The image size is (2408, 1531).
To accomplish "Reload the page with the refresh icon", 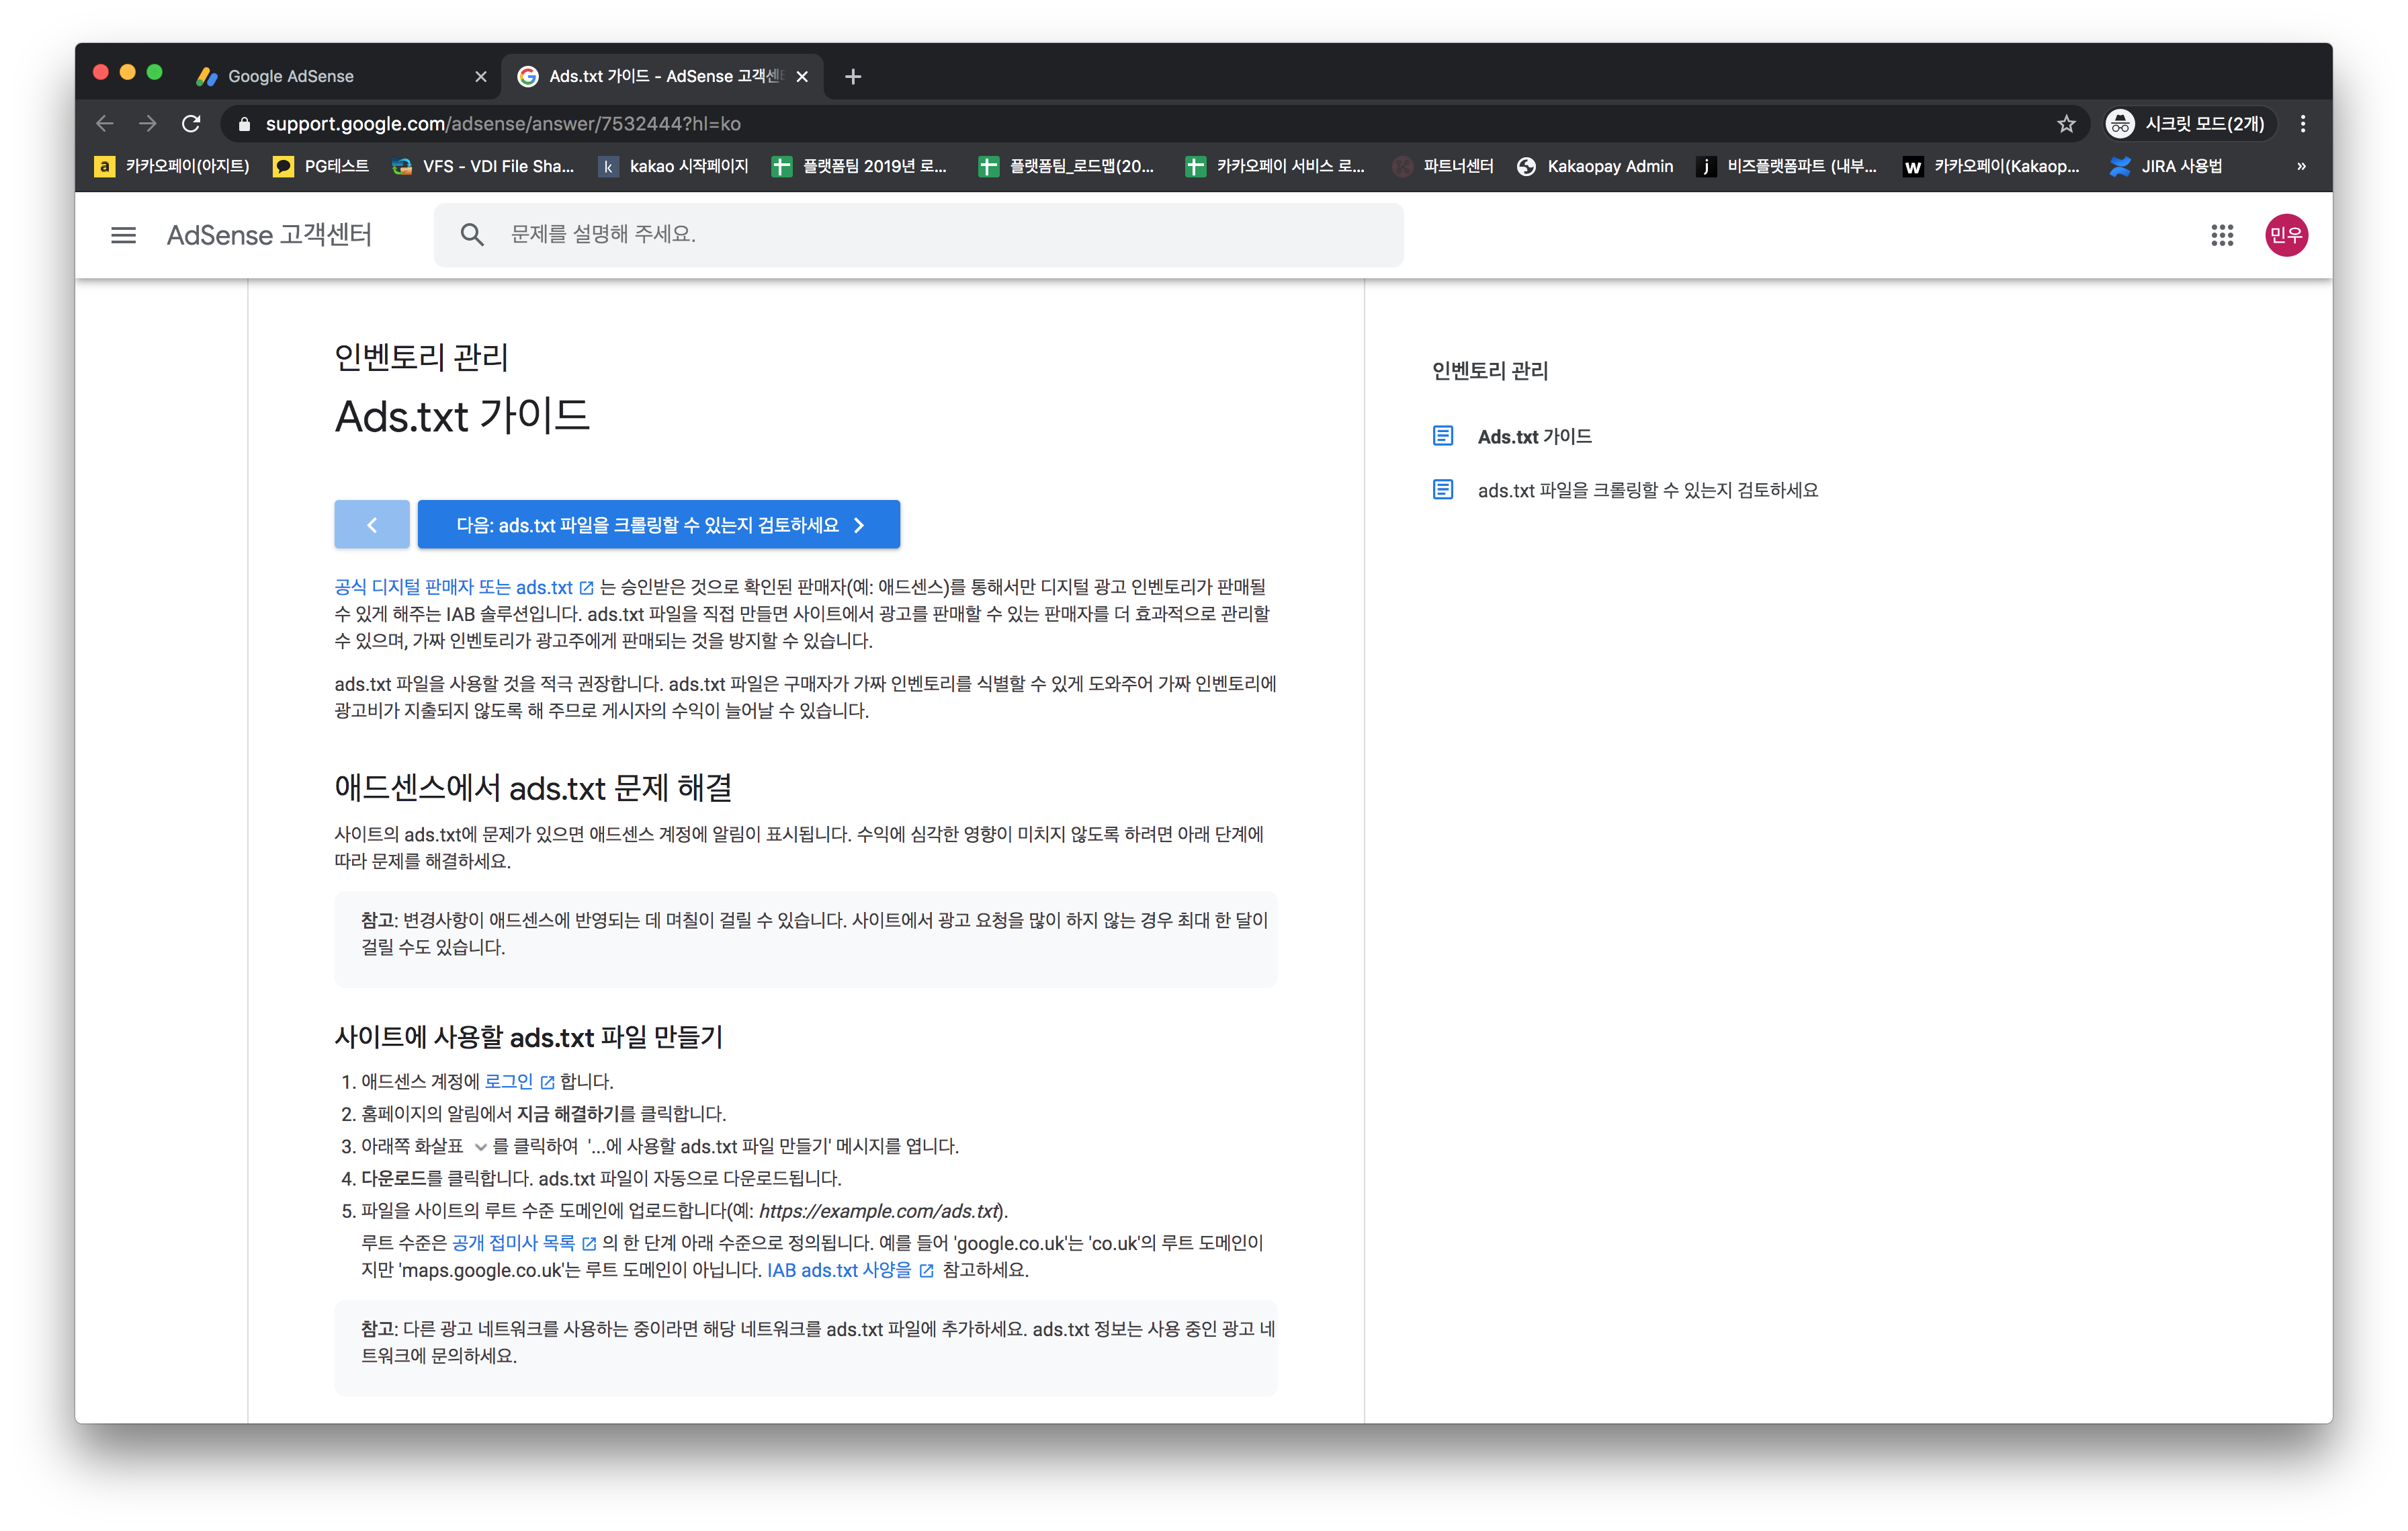I will [x=191, y=124].
